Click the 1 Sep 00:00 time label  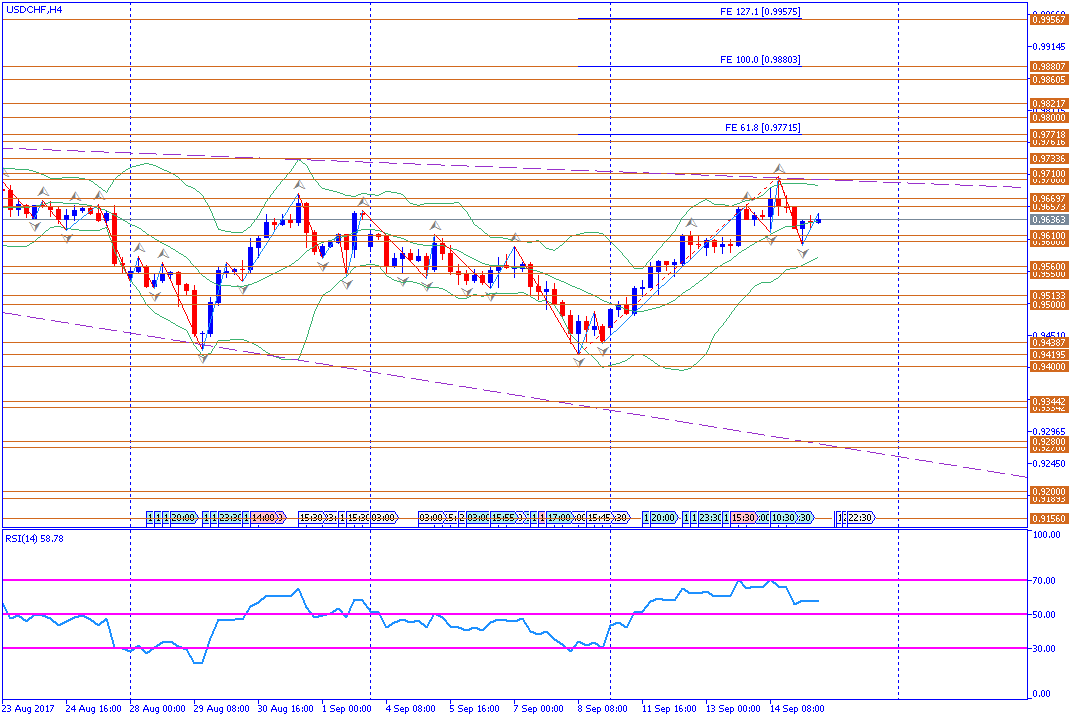coord(347,708)
